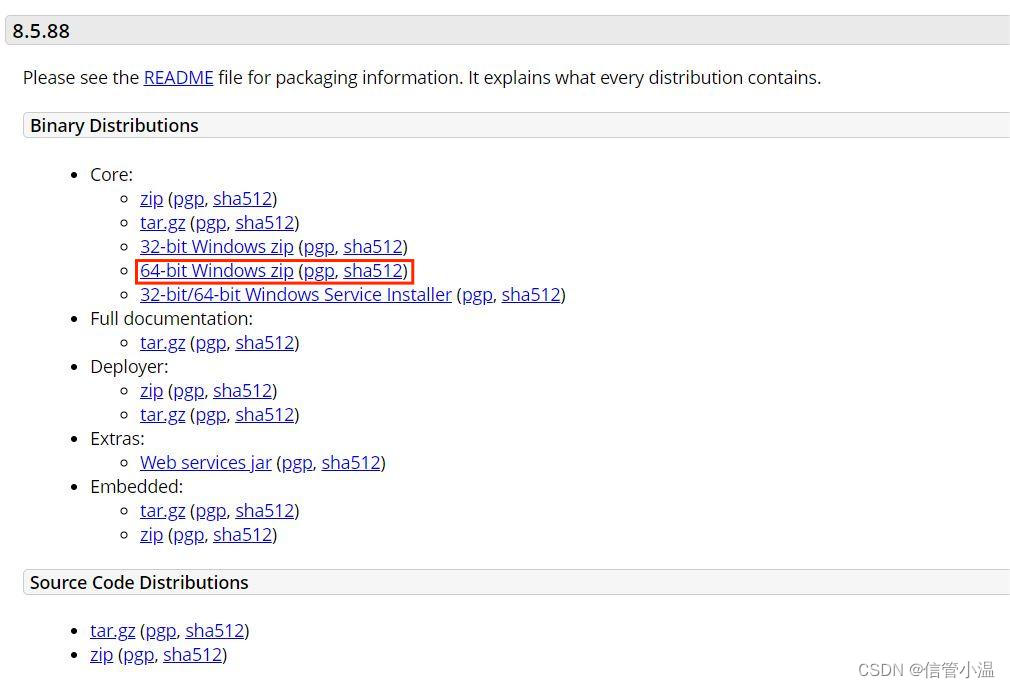This screenshot has width=1010, height=688.
Task: Open sha512 for Deployer zip
Action: (x=242, y=391)
